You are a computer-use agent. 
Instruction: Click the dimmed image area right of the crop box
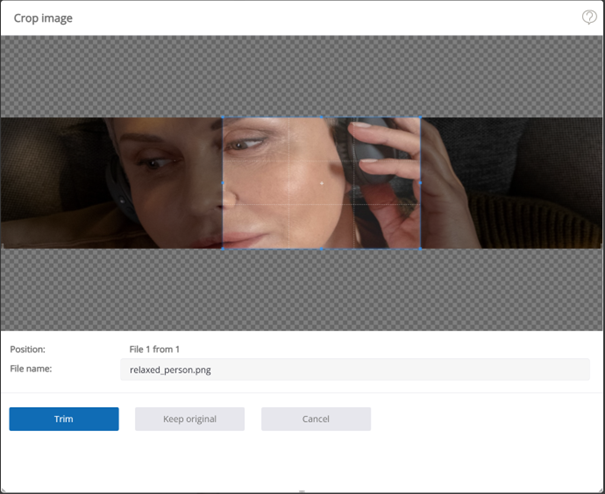[x=510, y=183]
